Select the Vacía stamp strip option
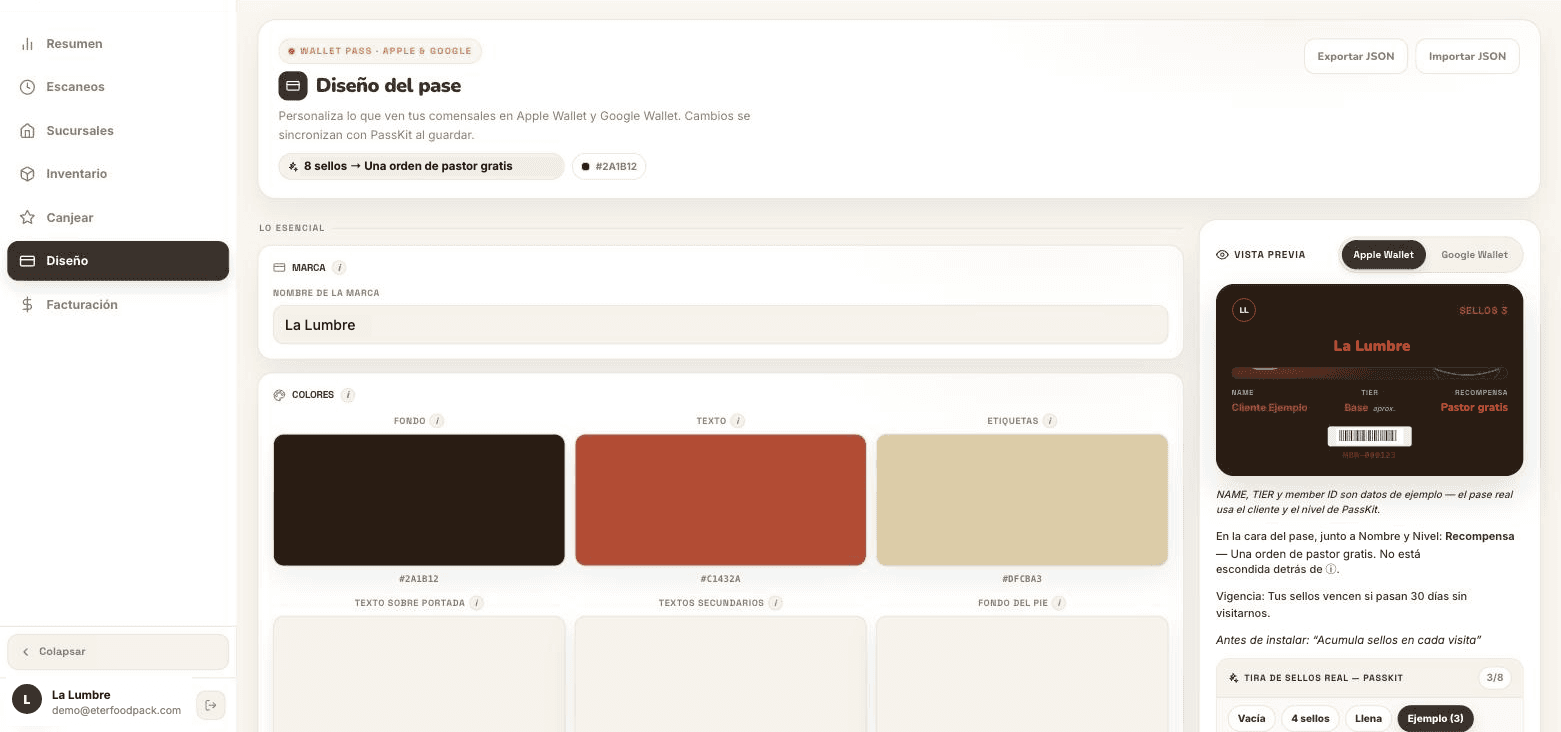 (1251, 719)
